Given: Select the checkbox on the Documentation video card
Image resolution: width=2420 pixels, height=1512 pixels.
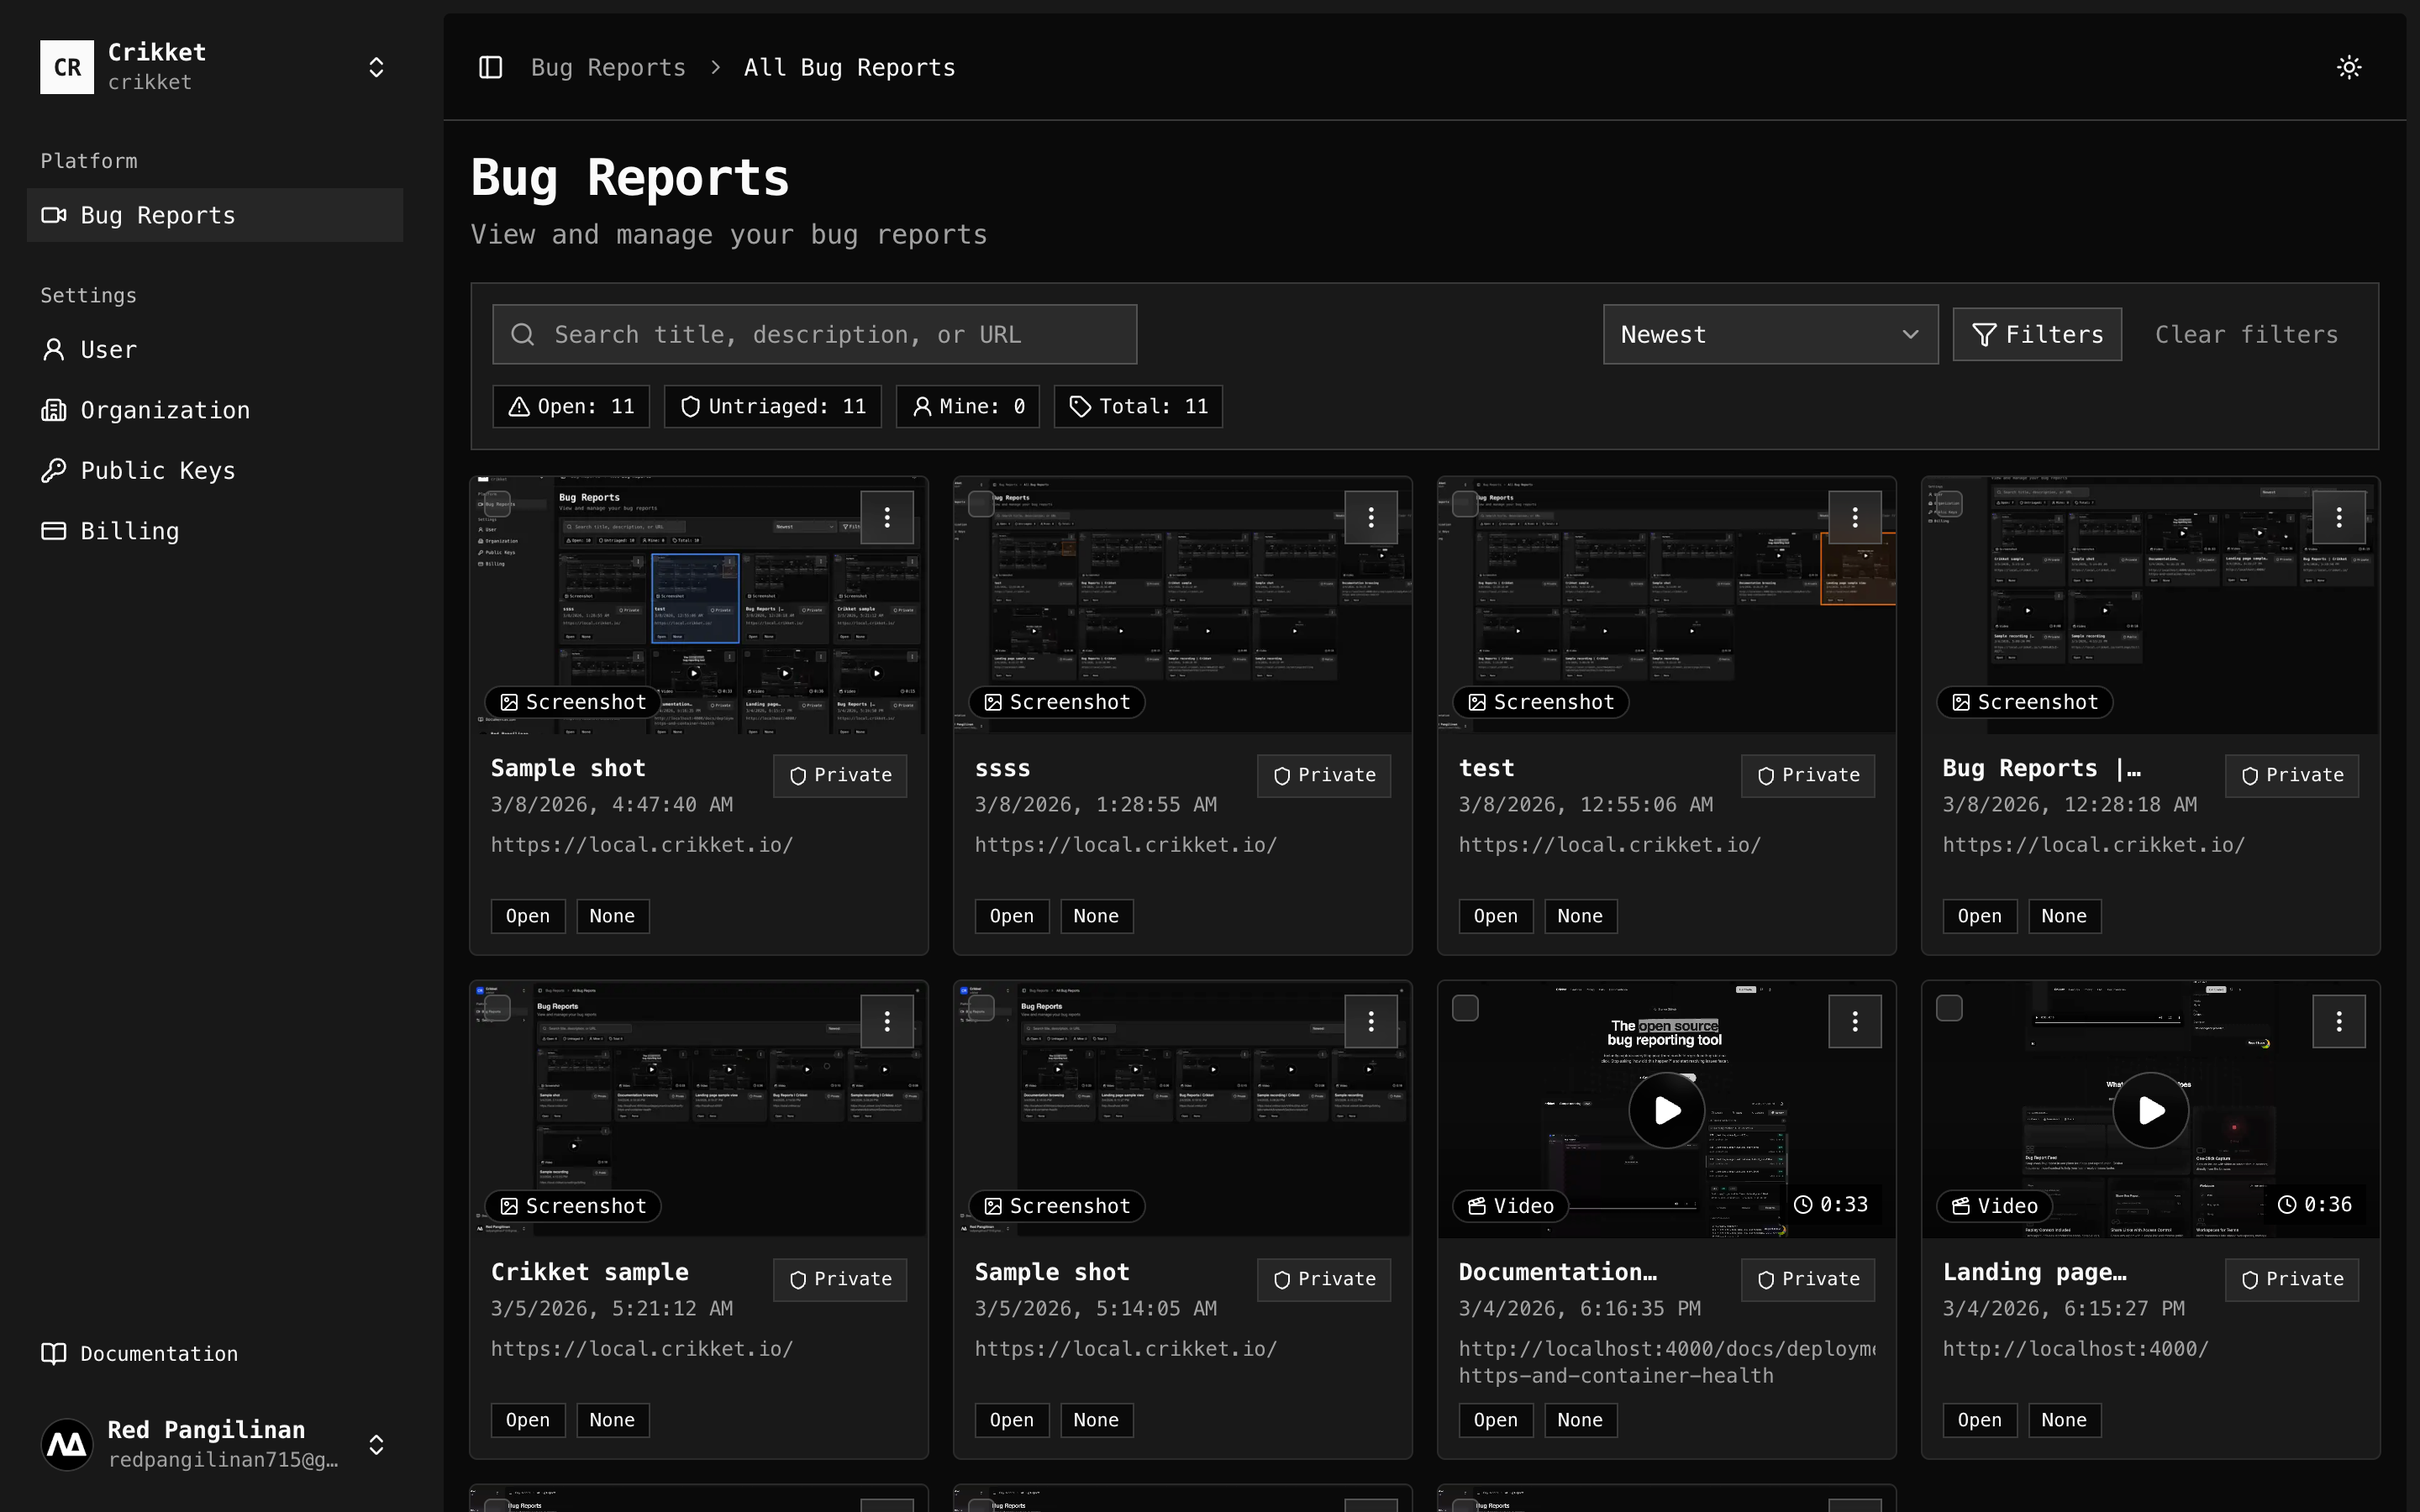Looking at the screenshot, I should tap(1464, 1008).
